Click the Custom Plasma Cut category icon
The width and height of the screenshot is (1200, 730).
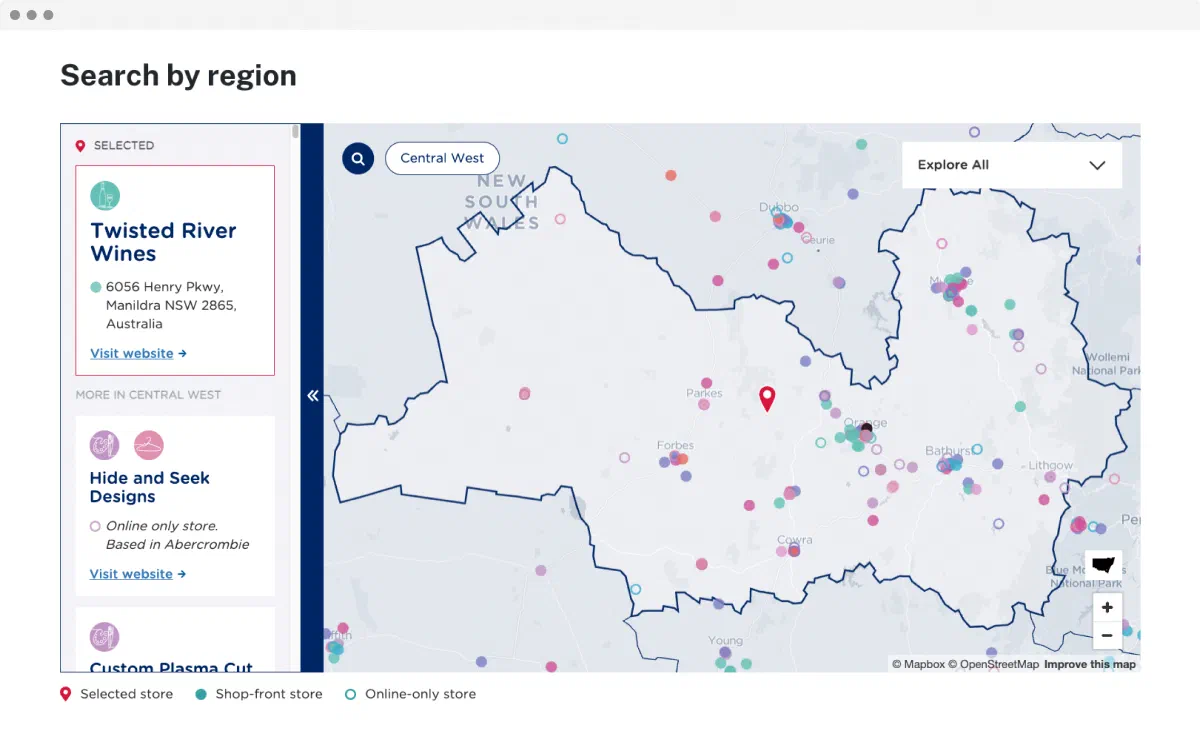tap(105, 636)
